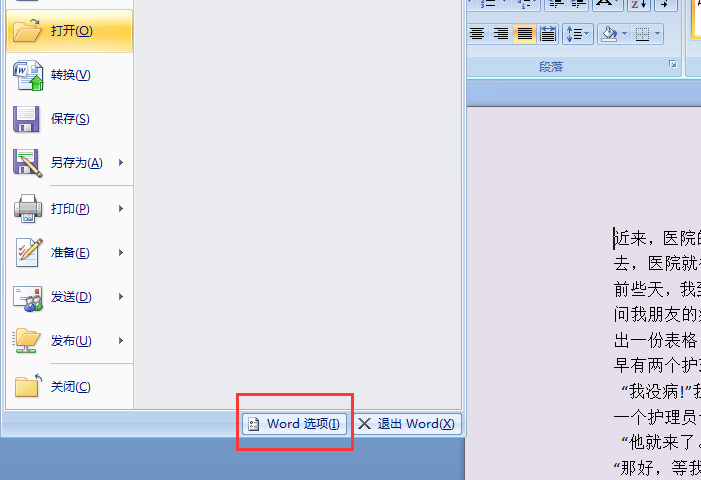The image size is (701, 480).
Task: Apply distributed alignment icon
Action: pos(548,34)
